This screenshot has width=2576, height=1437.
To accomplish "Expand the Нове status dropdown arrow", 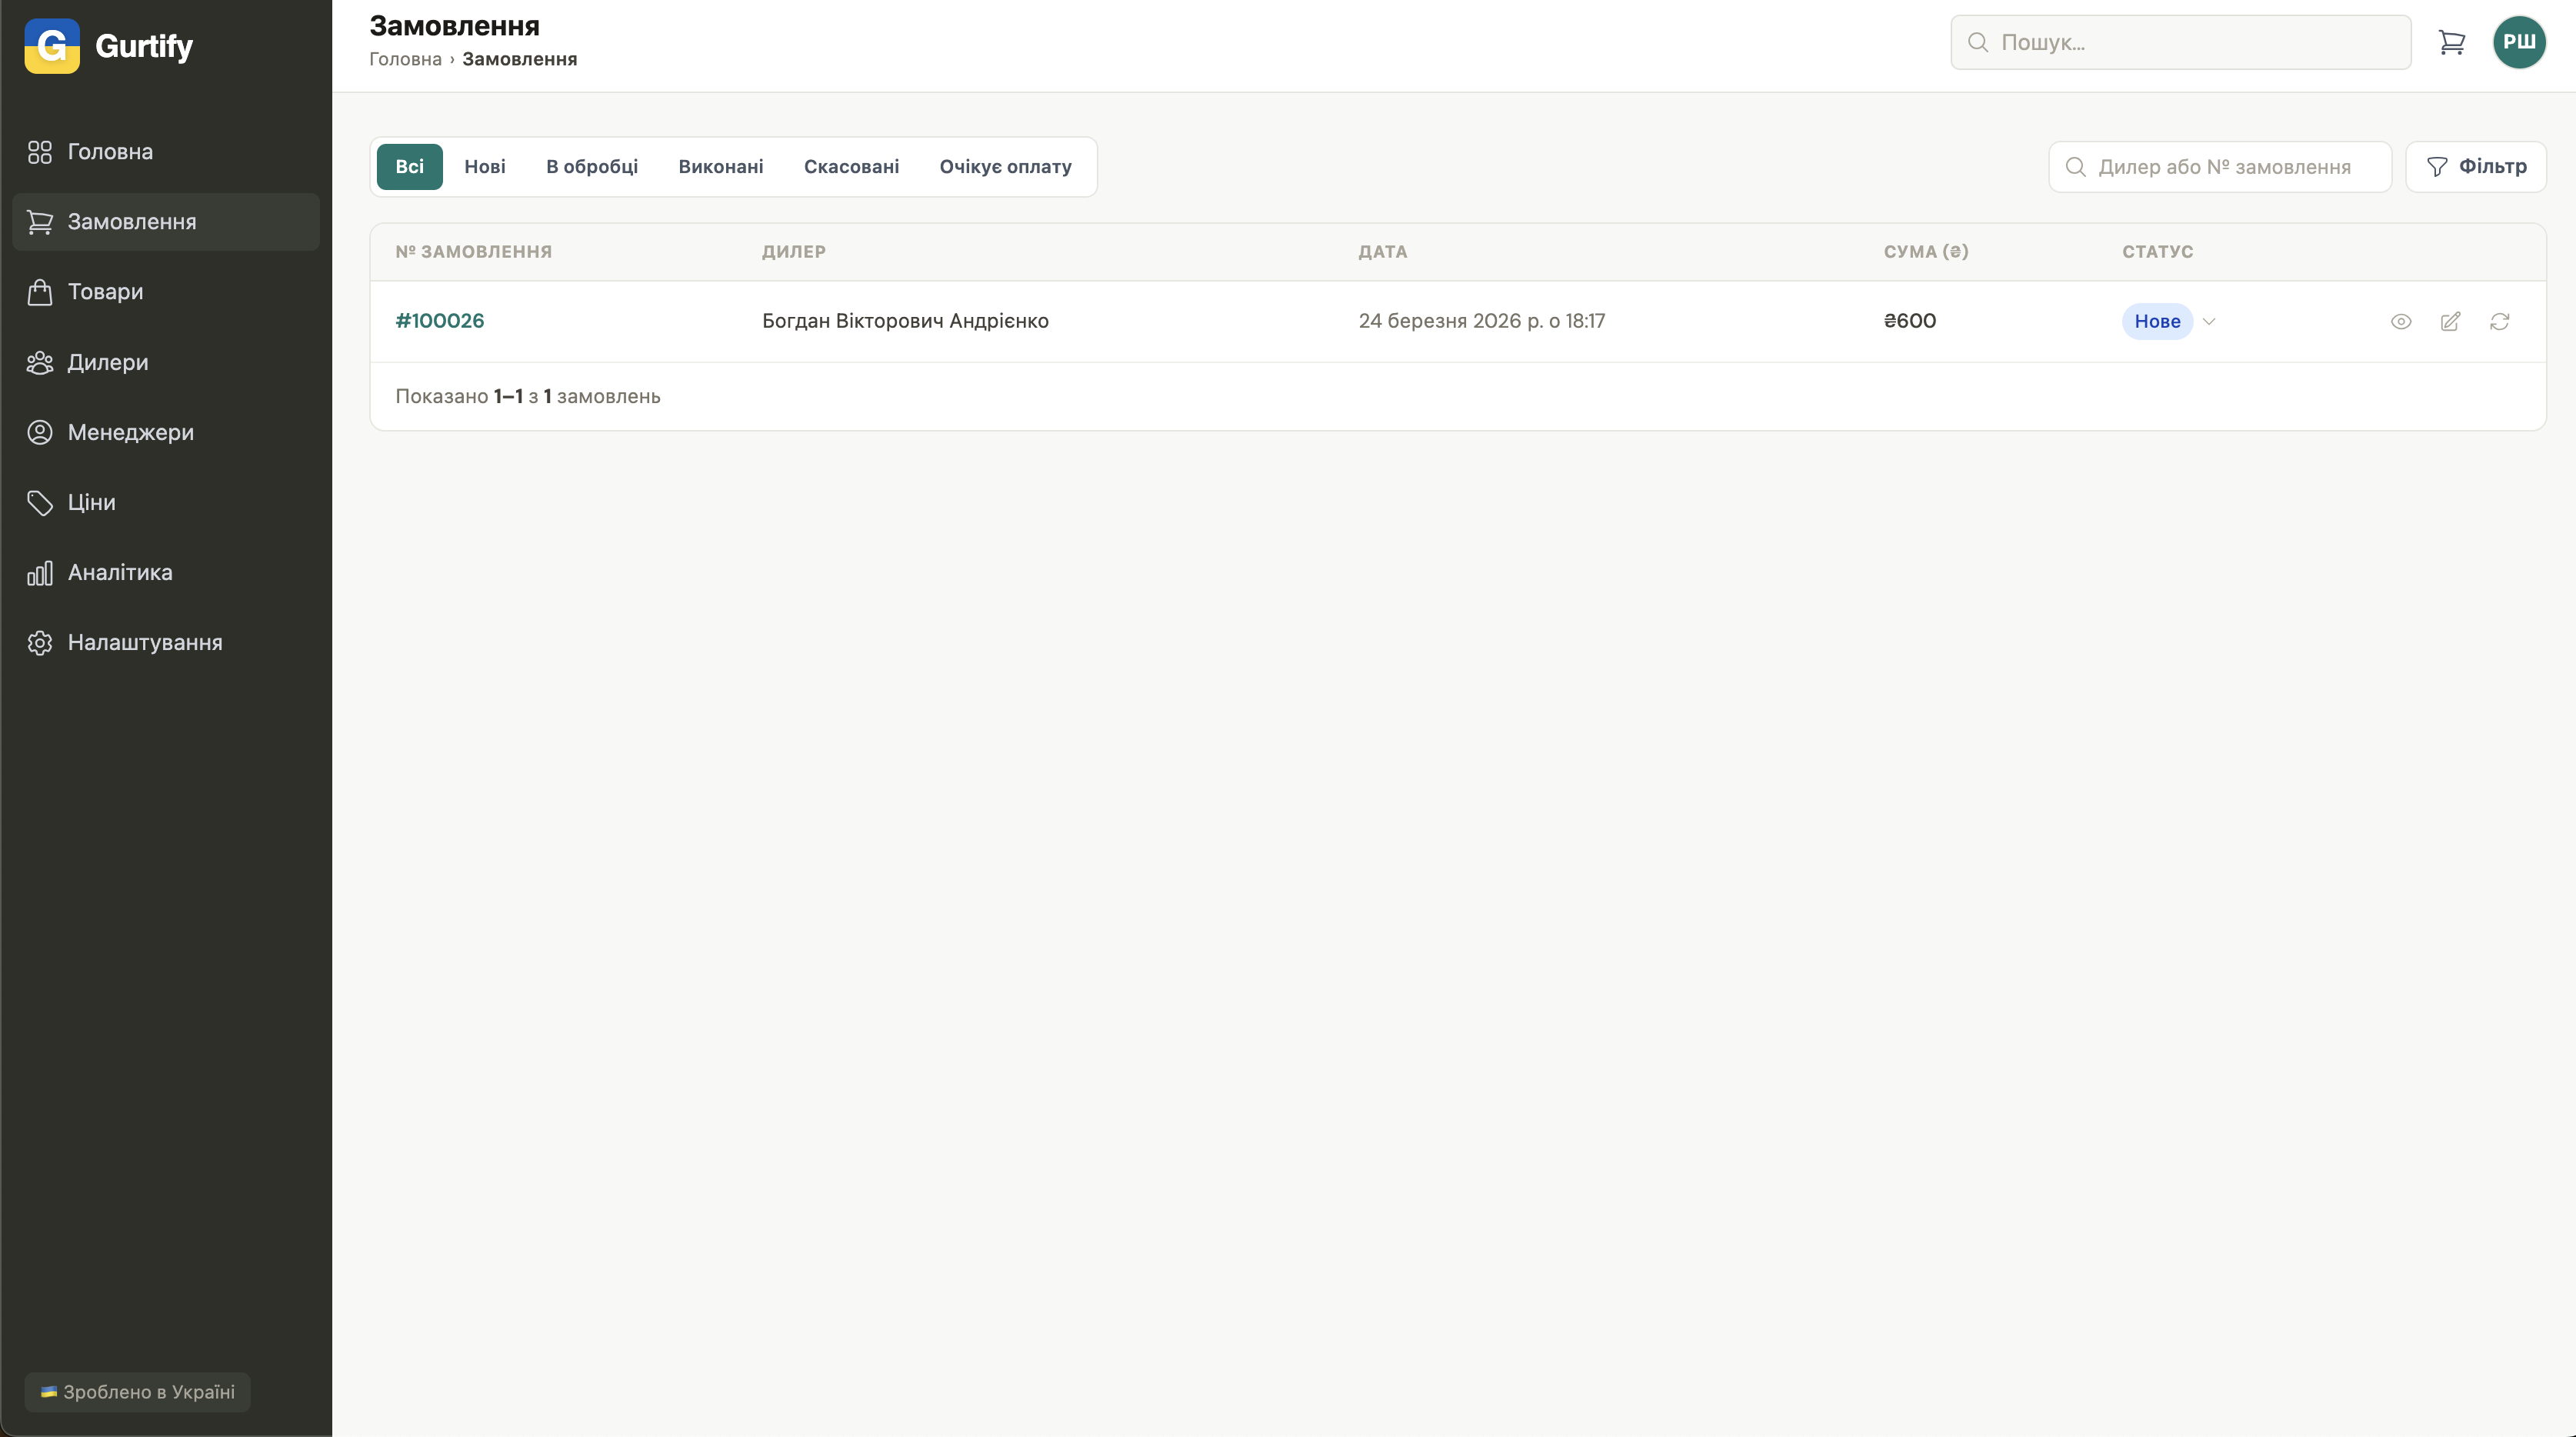I will (2209, 321).
